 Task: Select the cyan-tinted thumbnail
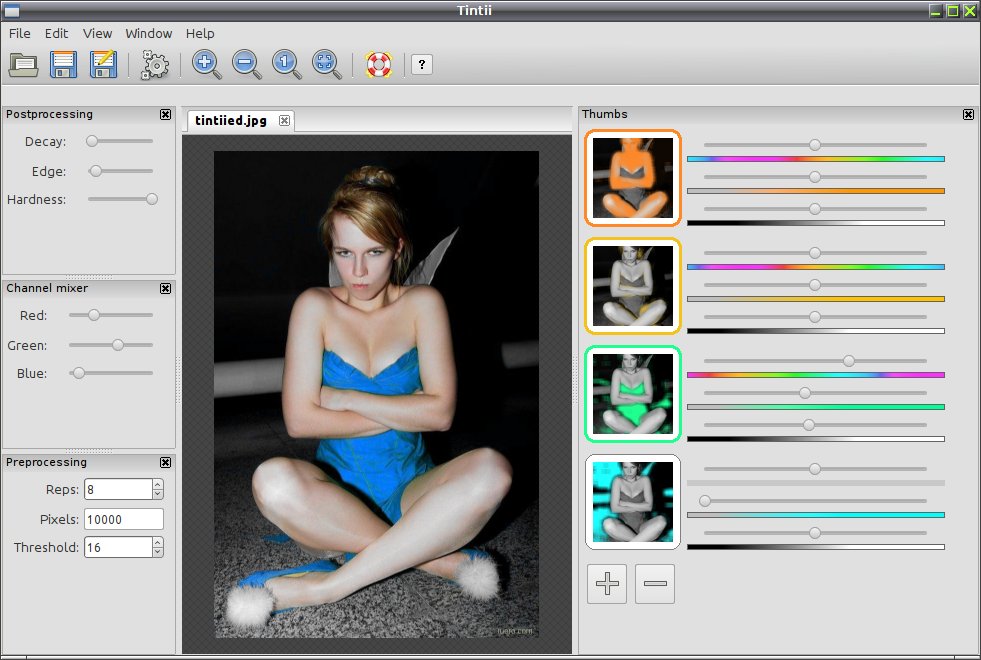point(633,502)
